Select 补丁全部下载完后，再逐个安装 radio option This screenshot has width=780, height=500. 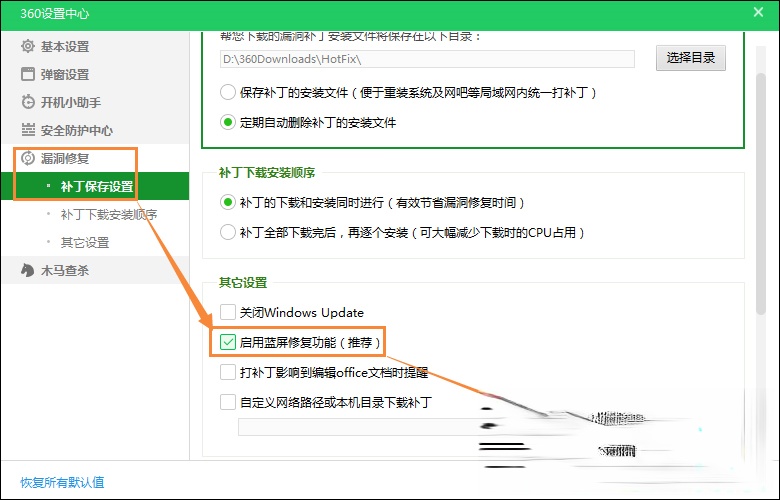pyautogui.click(x=228, y=232)
